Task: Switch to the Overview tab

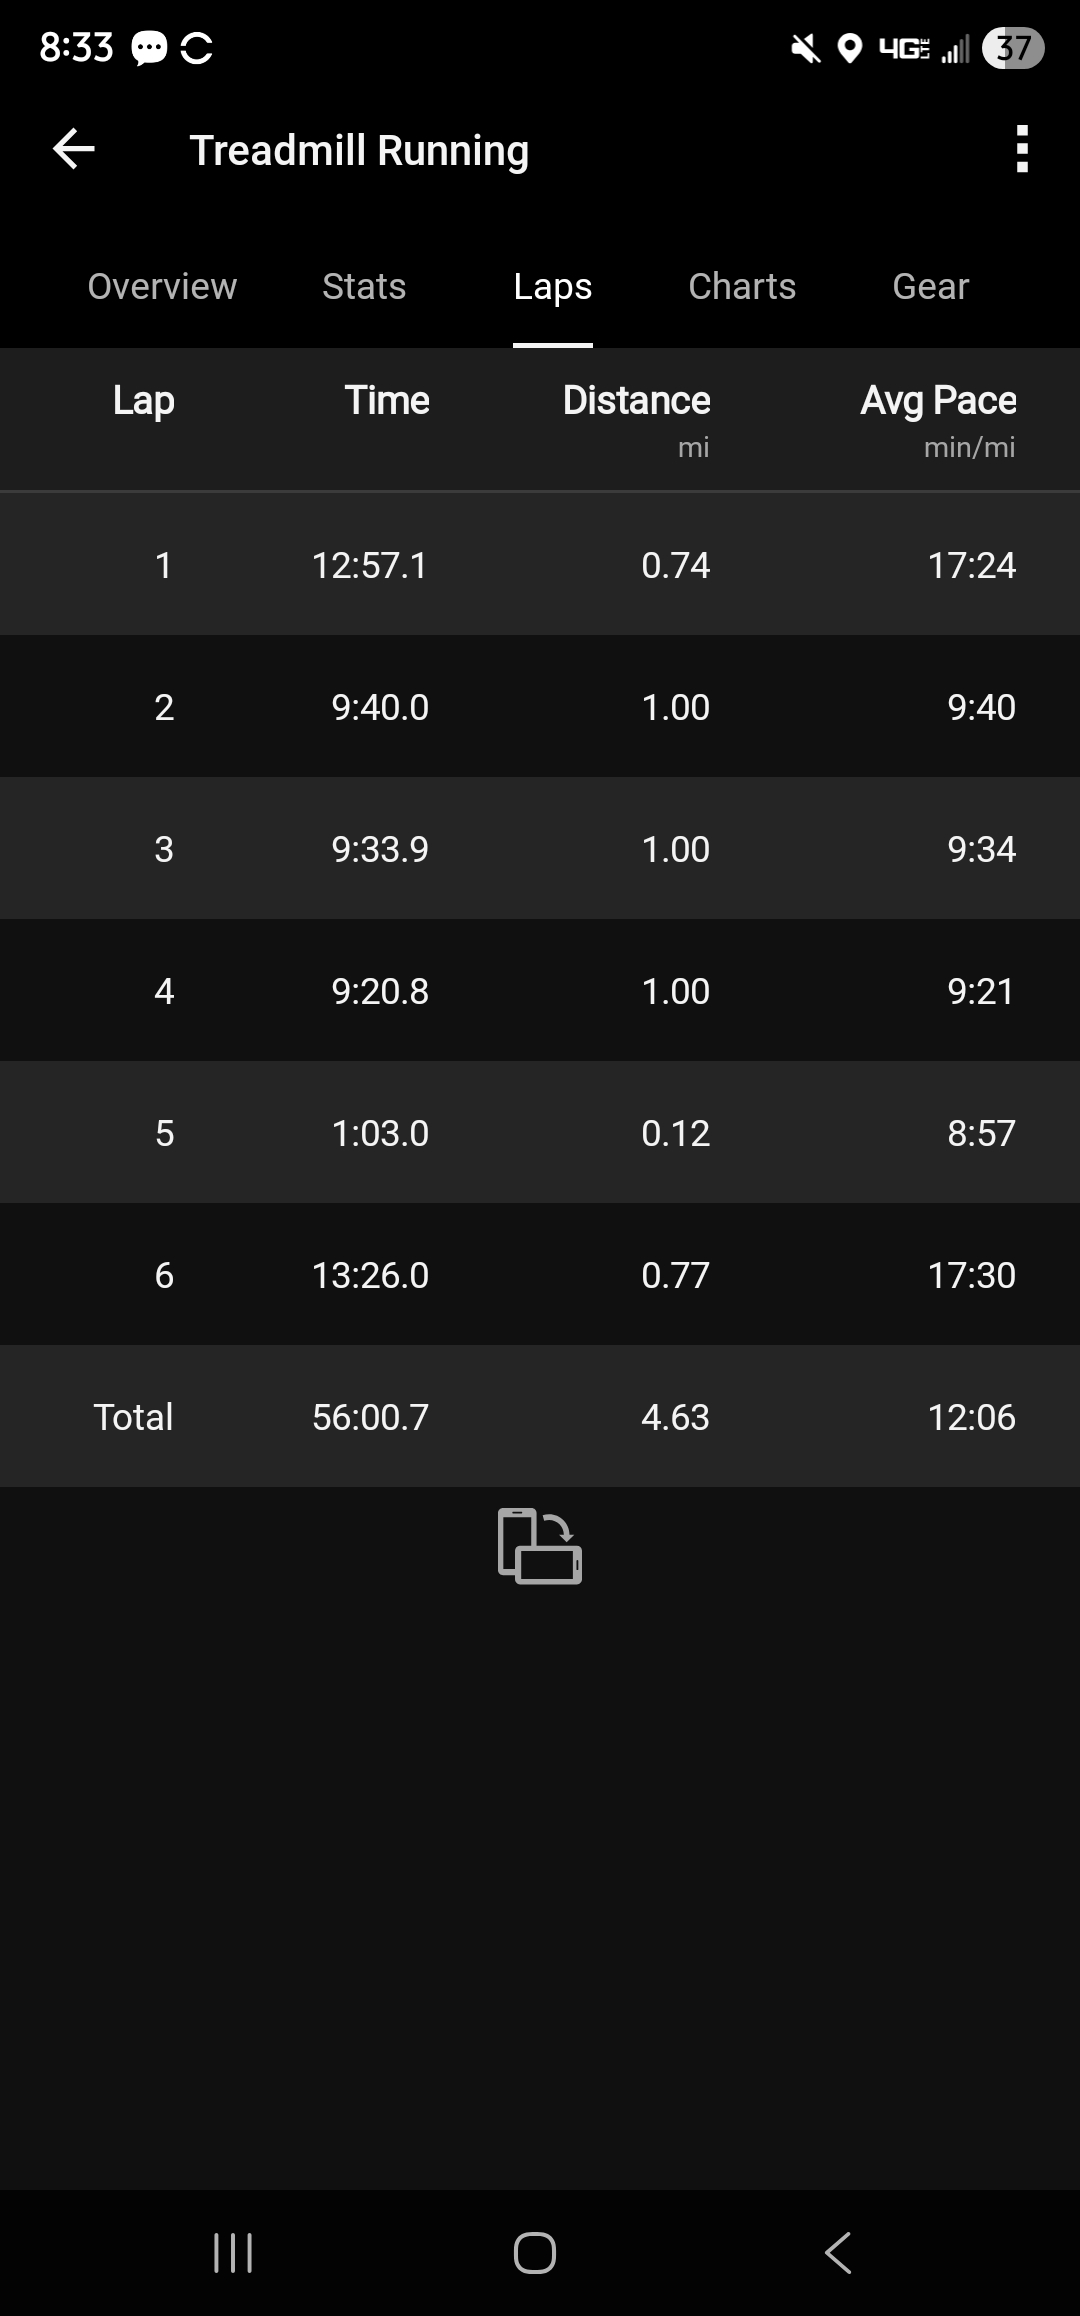Action: click(162, 287)
